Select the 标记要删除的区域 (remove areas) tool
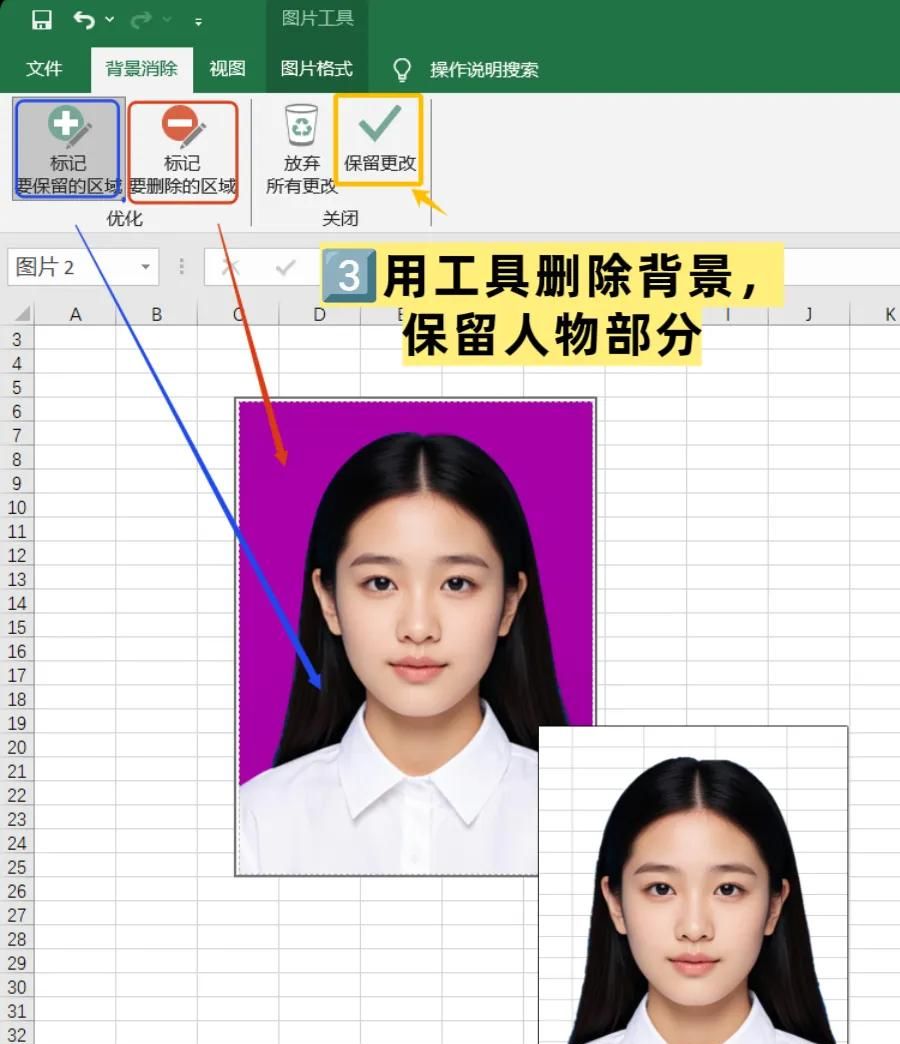 183,150
